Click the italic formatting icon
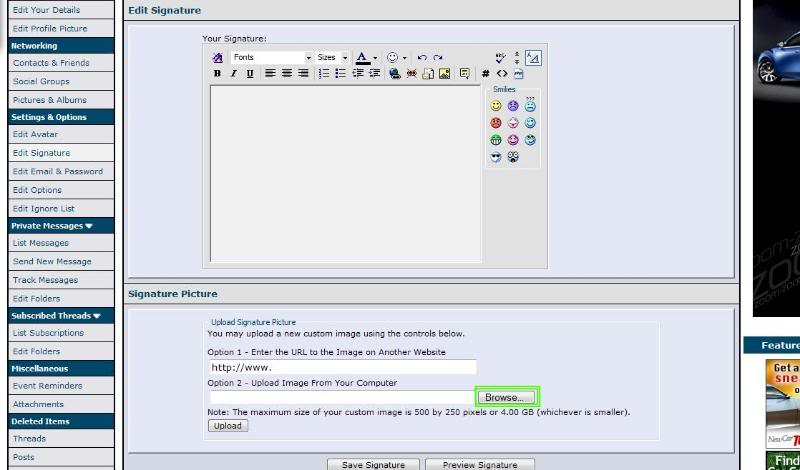 (x=233, y=74)
